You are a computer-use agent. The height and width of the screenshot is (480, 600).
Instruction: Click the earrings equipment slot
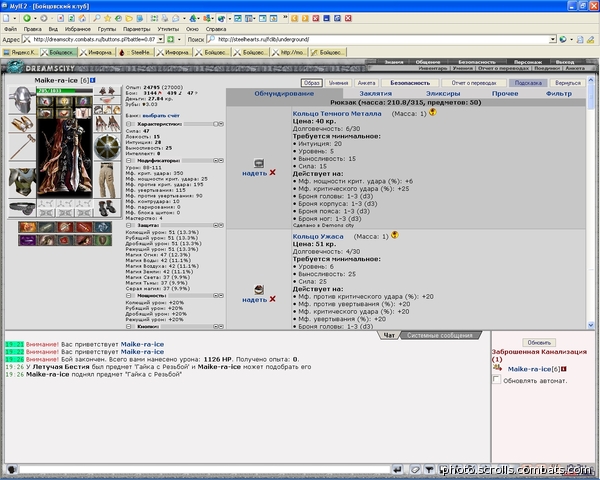coord(107,91)
